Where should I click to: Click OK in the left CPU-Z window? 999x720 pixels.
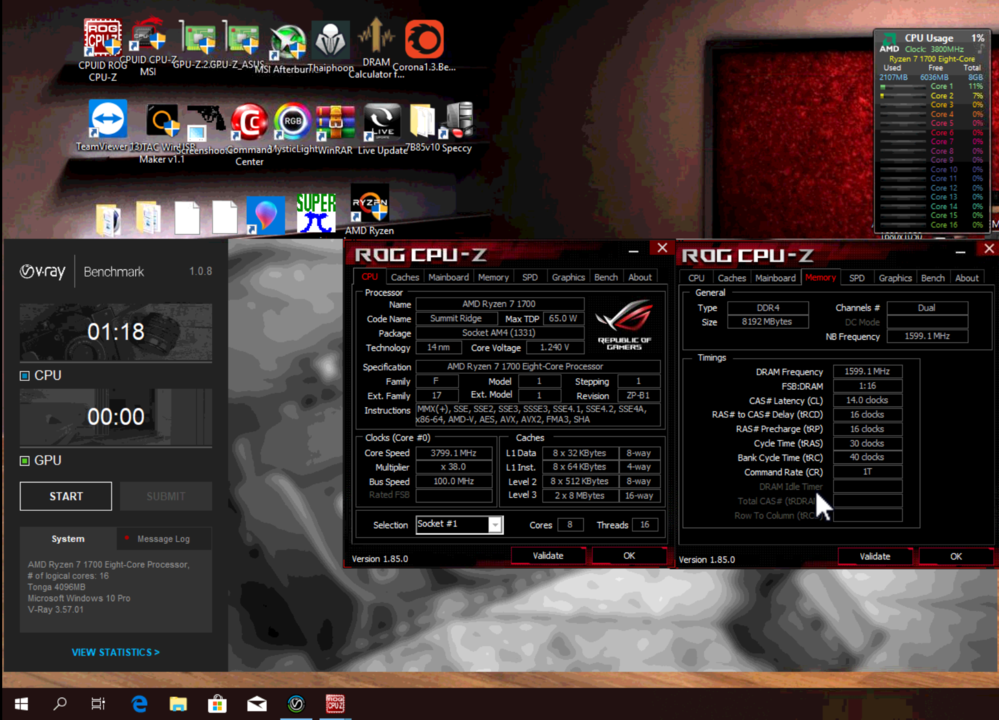click(629, 556)
